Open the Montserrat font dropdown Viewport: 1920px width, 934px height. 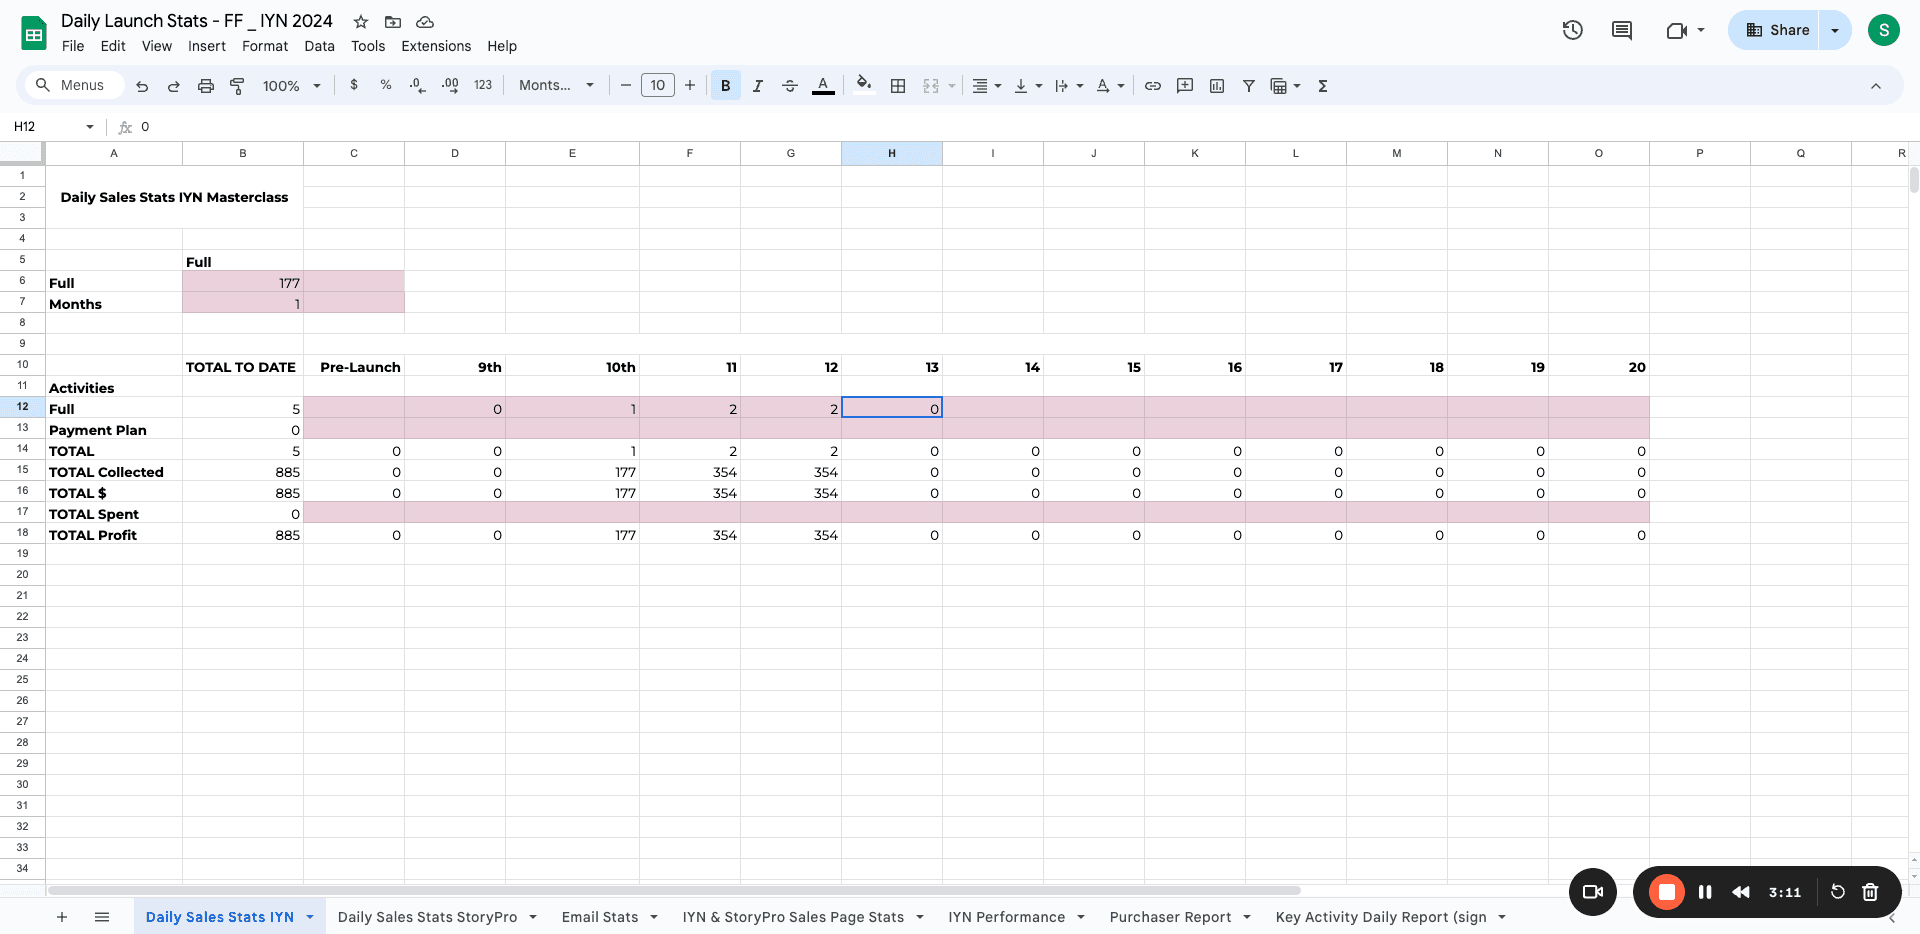(x=556, y=86)
